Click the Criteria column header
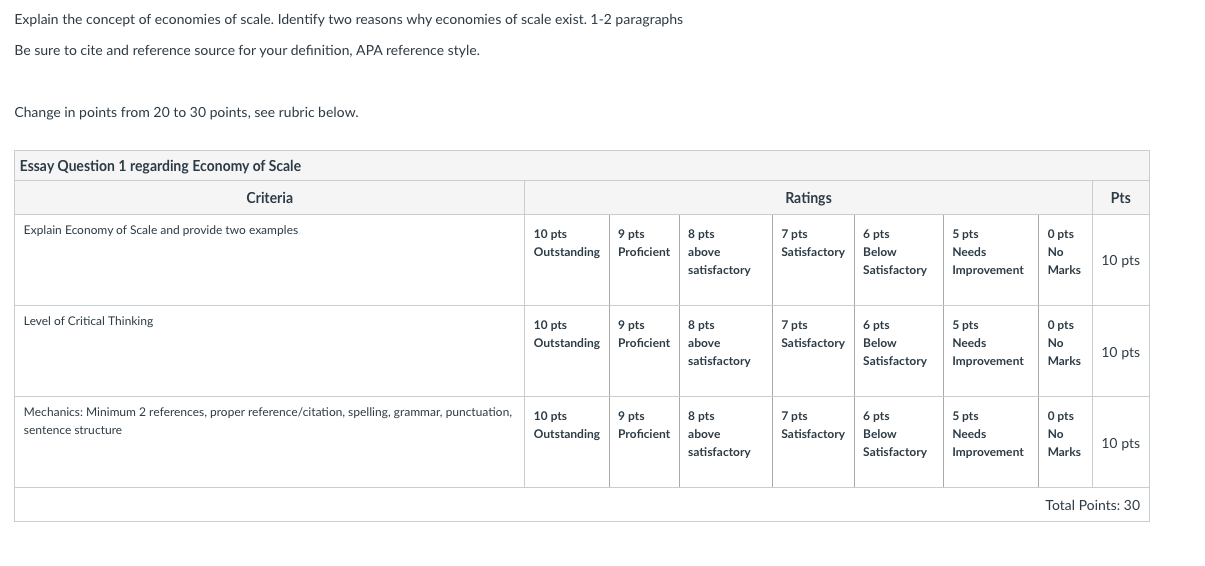The image size is (1205, 566). 269,198
